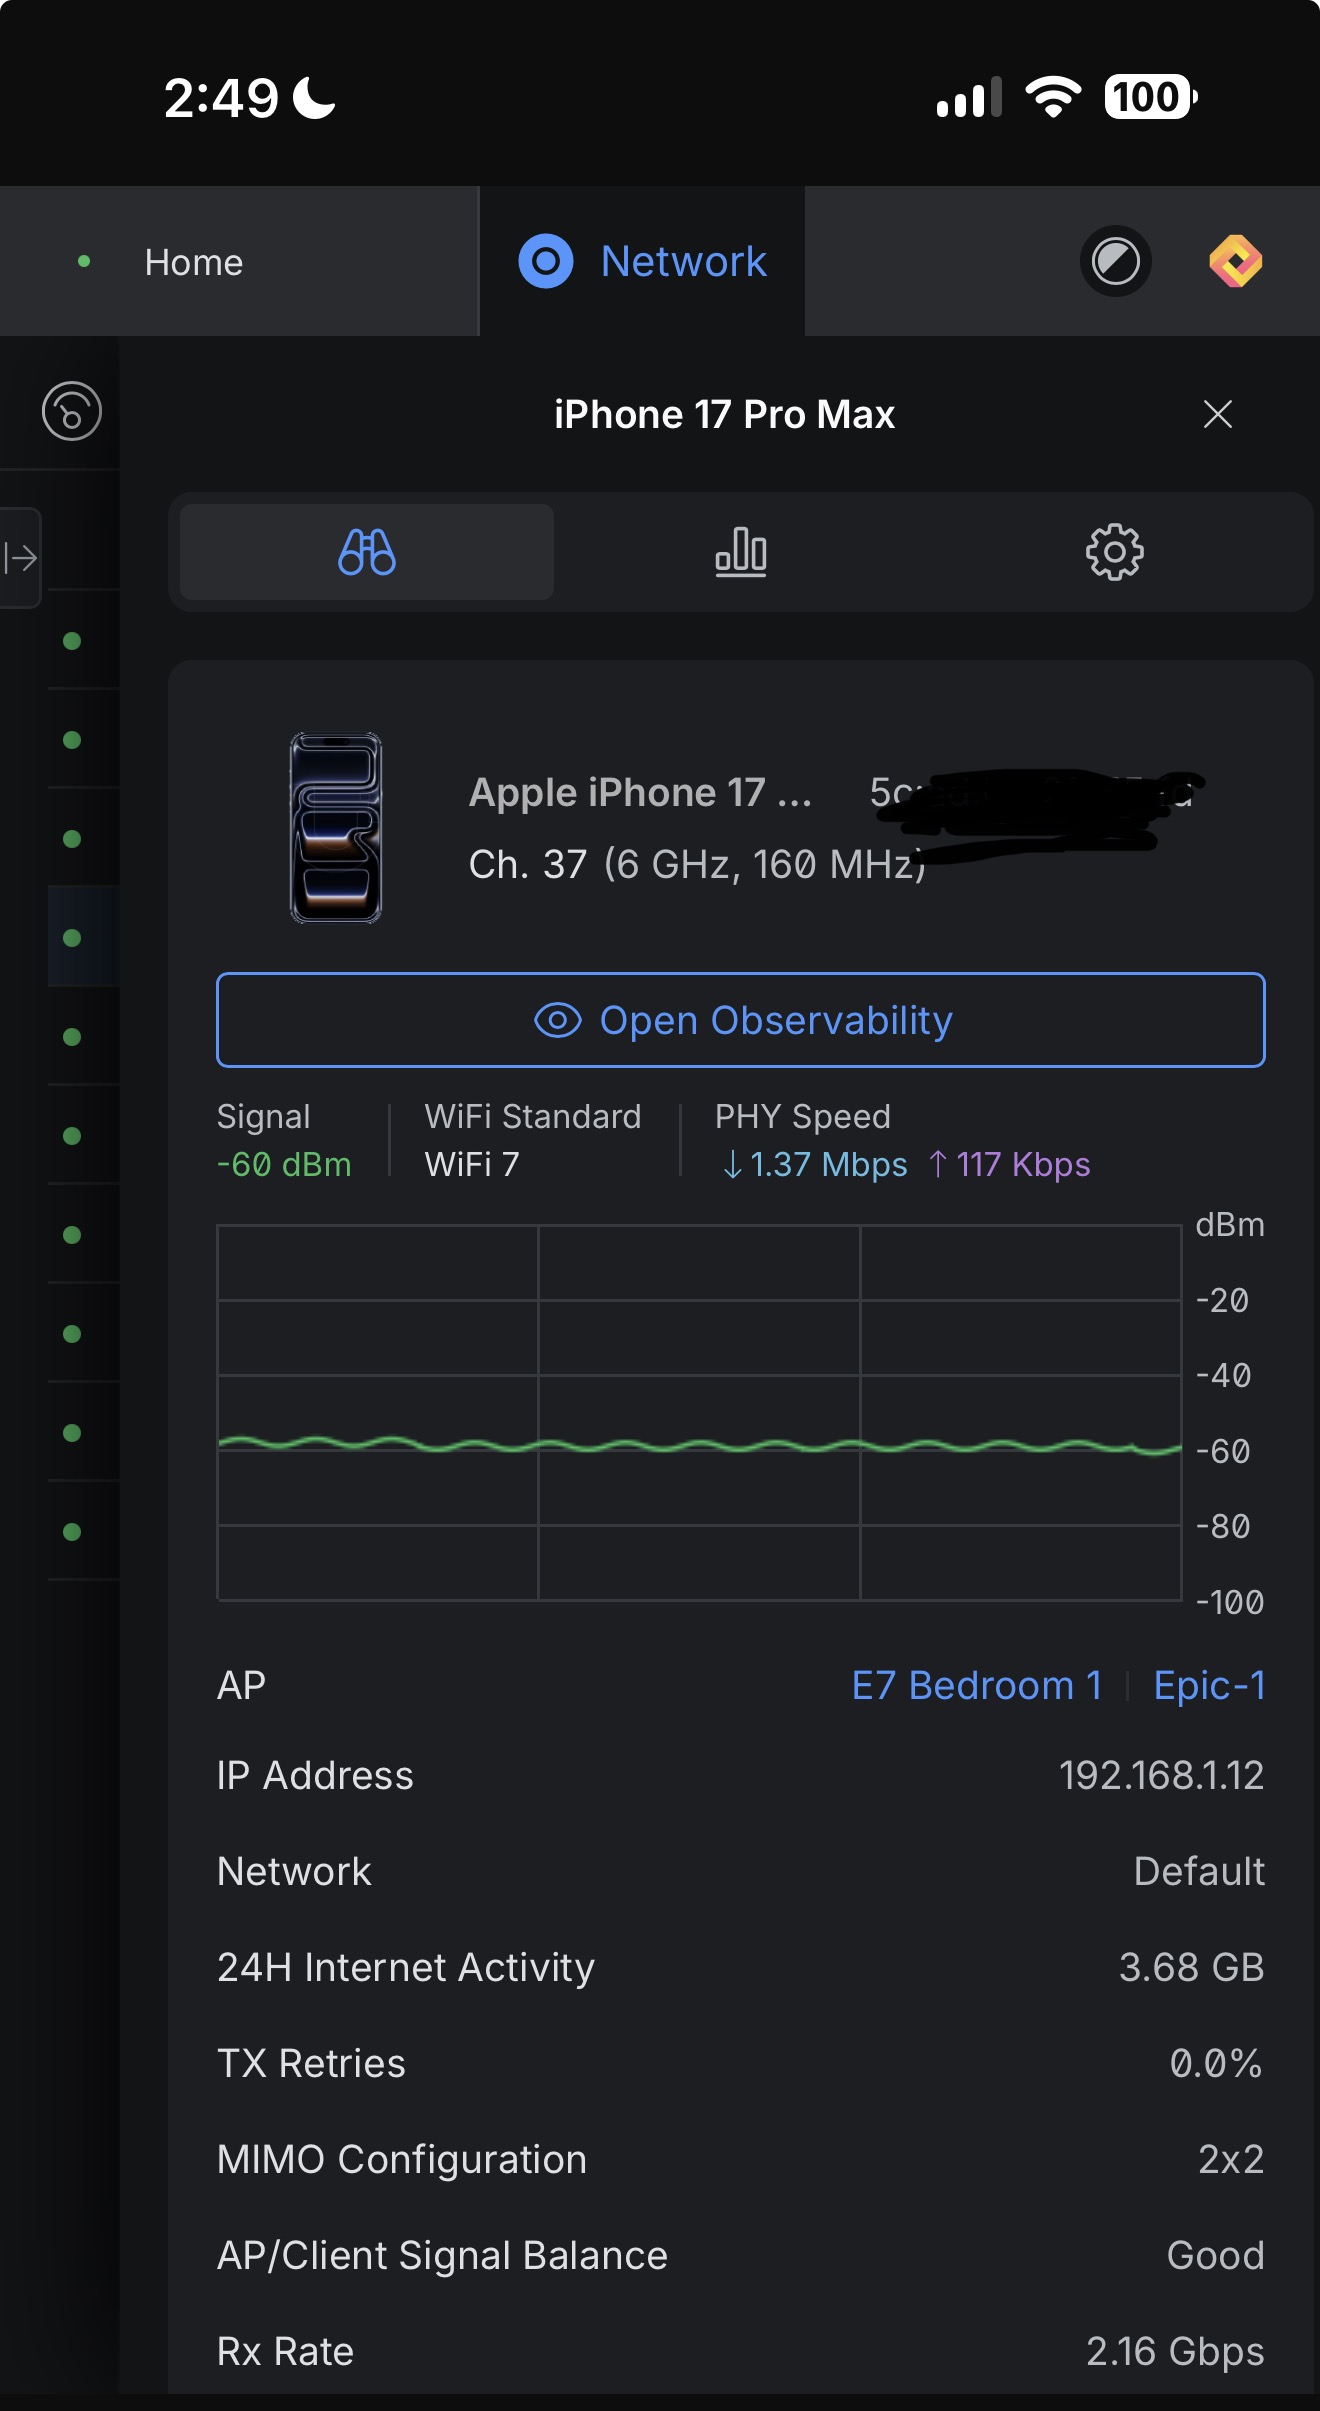This screenshot has width=1320, height=2411.
Task: Open the E7 Bedroom 1 access point link
Action: pos(977,1685)
